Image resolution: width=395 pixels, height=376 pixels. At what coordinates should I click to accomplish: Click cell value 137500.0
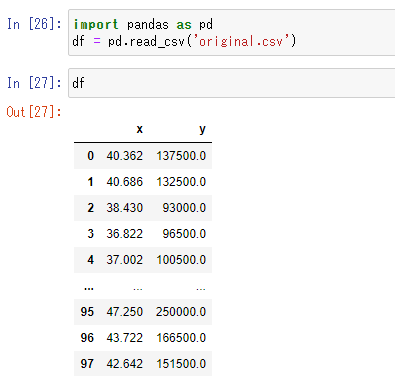coord(181,156)
